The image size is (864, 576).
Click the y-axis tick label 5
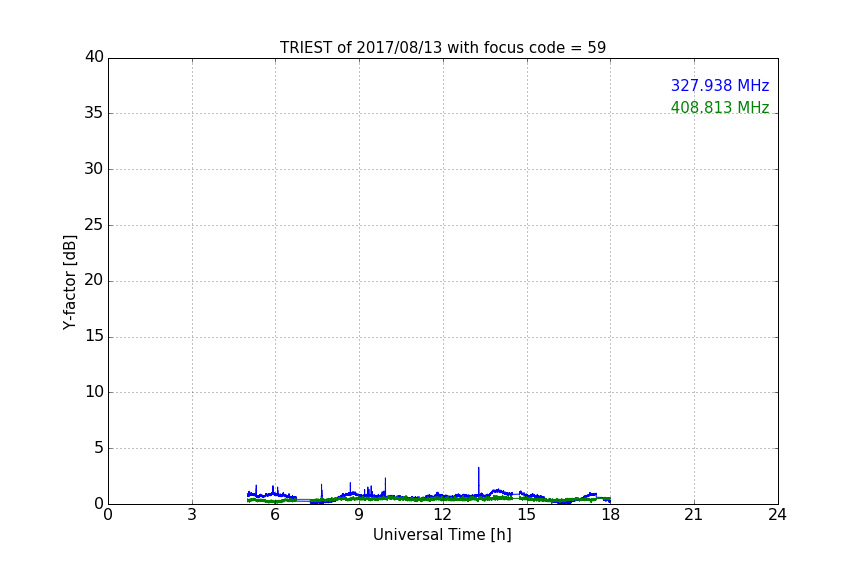click(99, 448)
